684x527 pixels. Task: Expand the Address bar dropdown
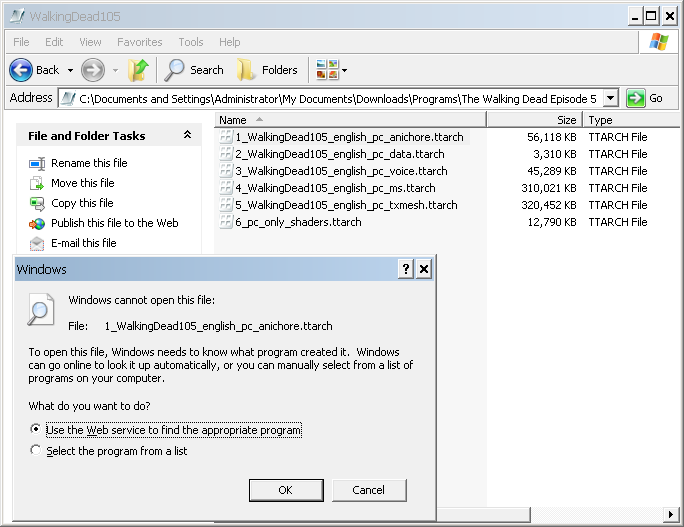click(611, 98)
